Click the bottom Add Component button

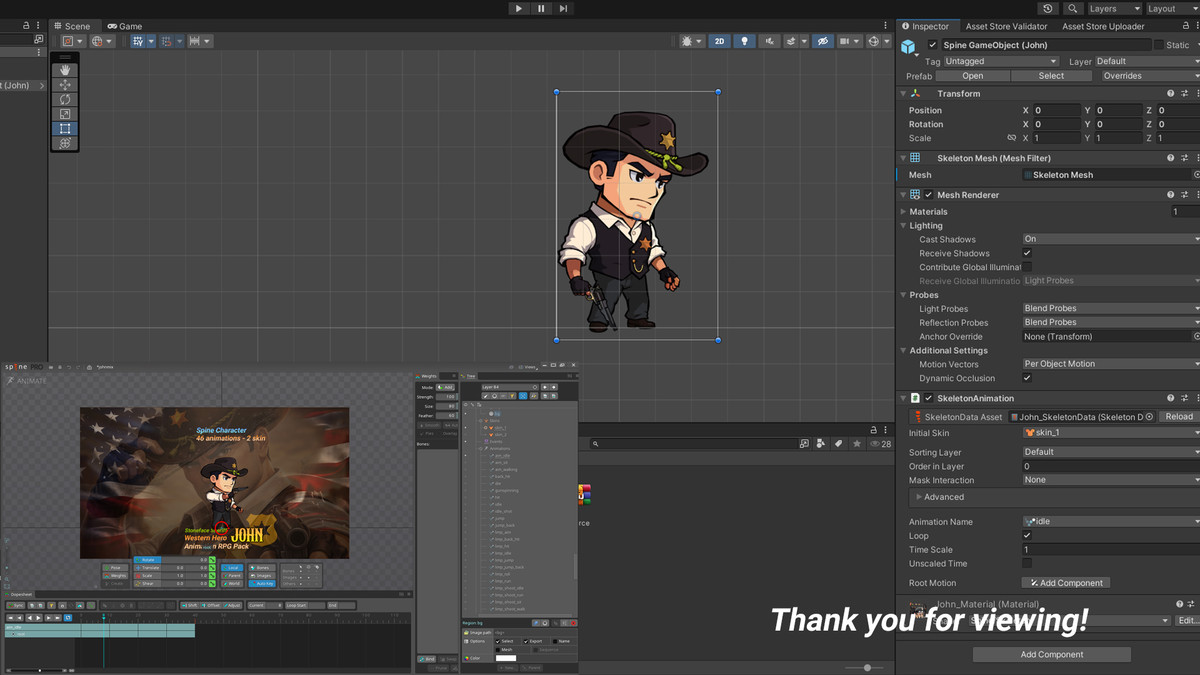pos(1051,654)
